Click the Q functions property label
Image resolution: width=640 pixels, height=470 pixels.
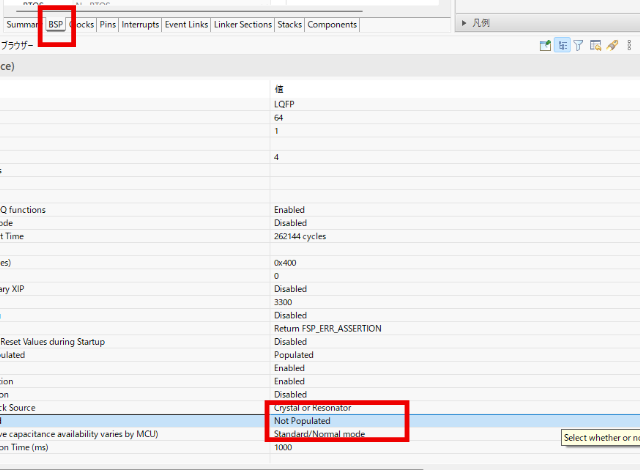[23, 210]
